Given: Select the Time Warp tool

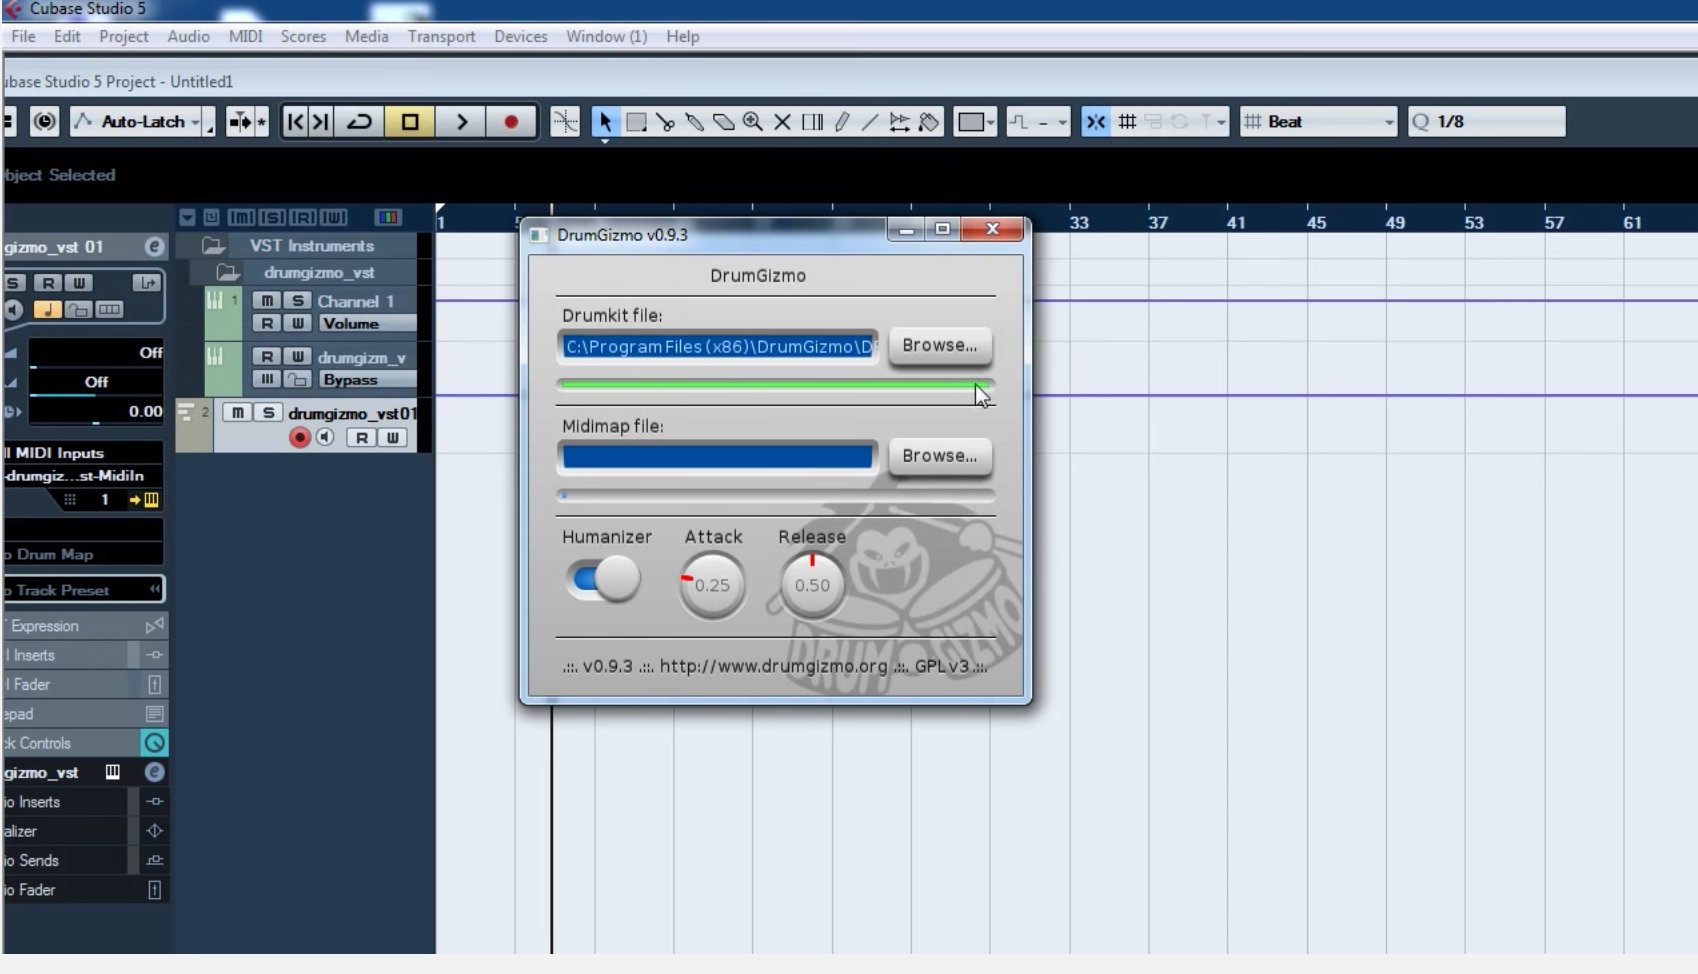Looking at the screenshot, I should (x=812, y=122).
